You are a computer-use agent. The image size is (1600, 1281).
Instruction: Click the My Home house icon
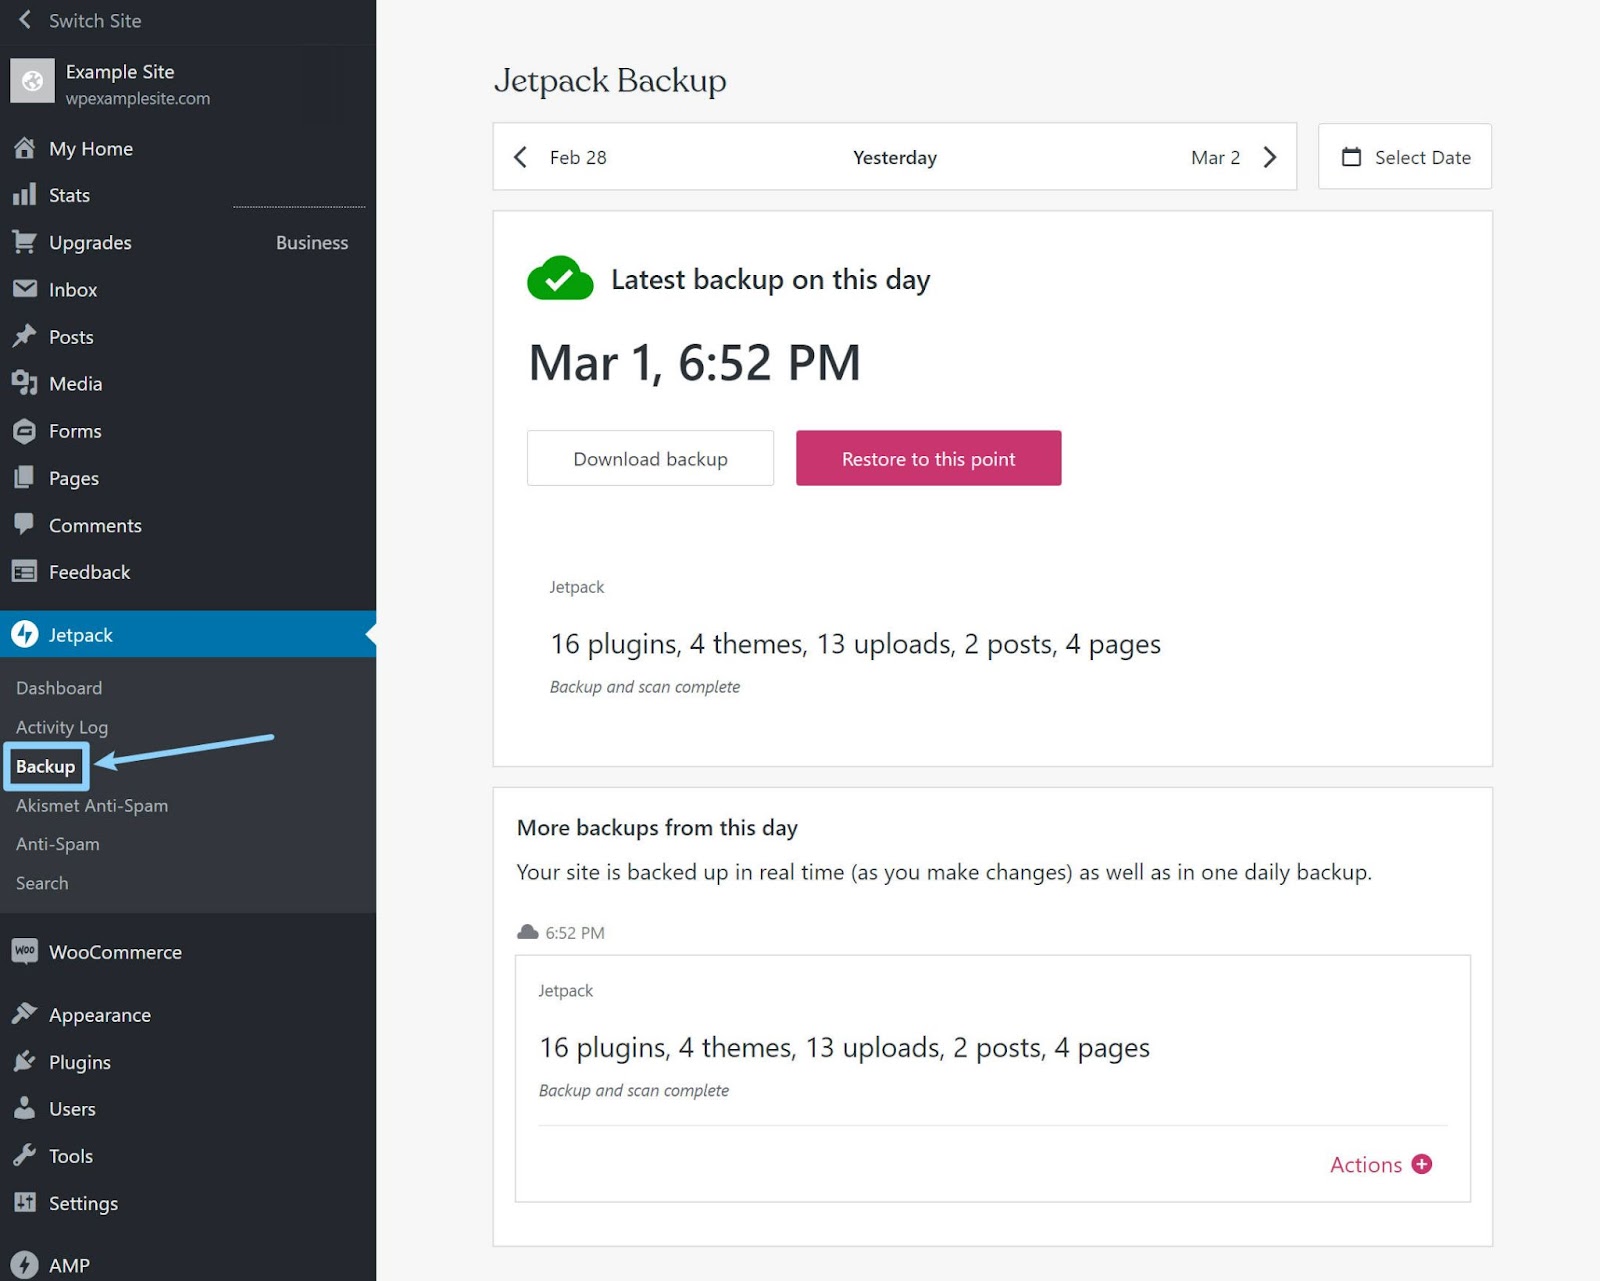click(25, 148)
